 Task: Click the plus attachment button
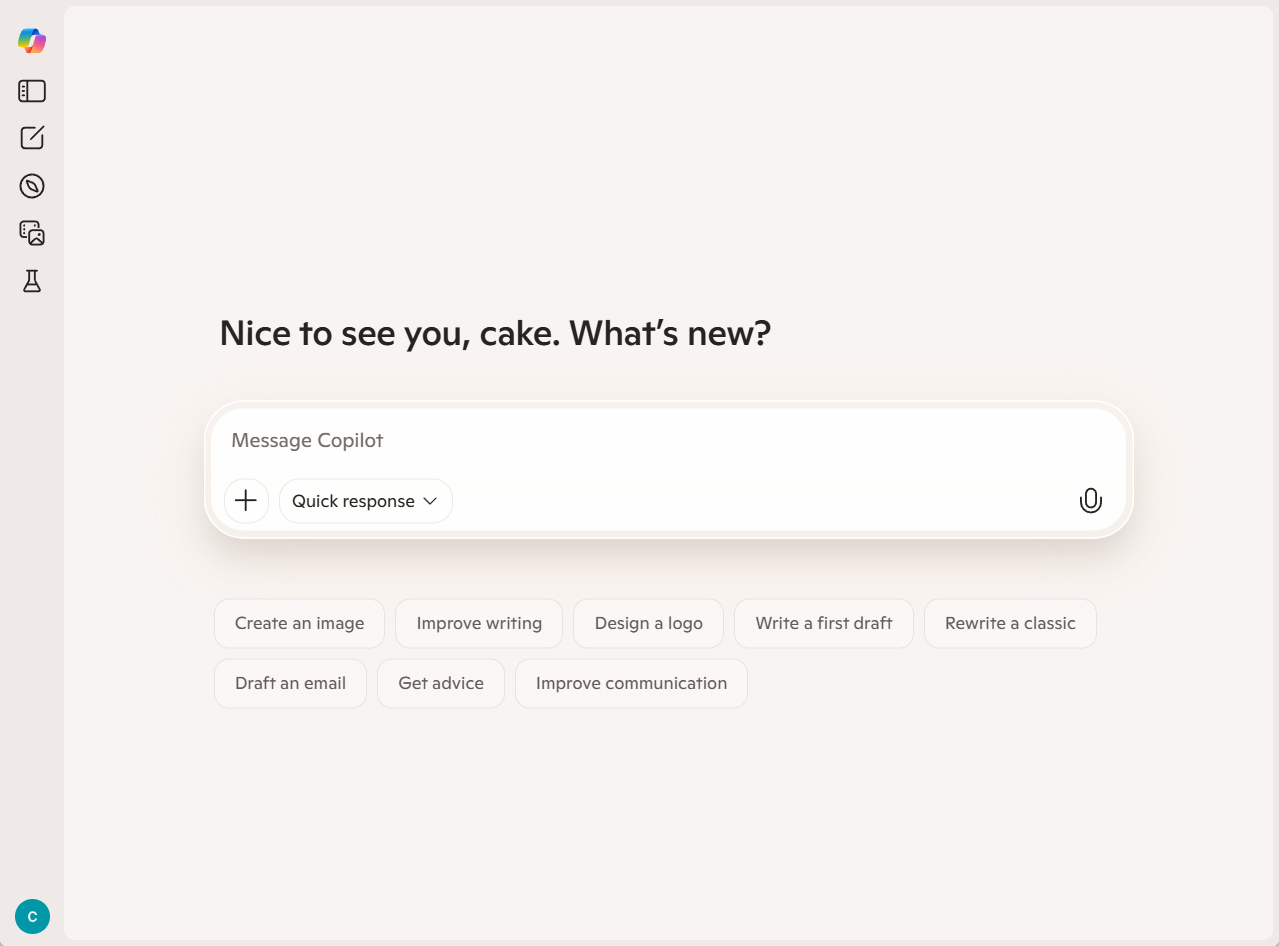(246, 501)
